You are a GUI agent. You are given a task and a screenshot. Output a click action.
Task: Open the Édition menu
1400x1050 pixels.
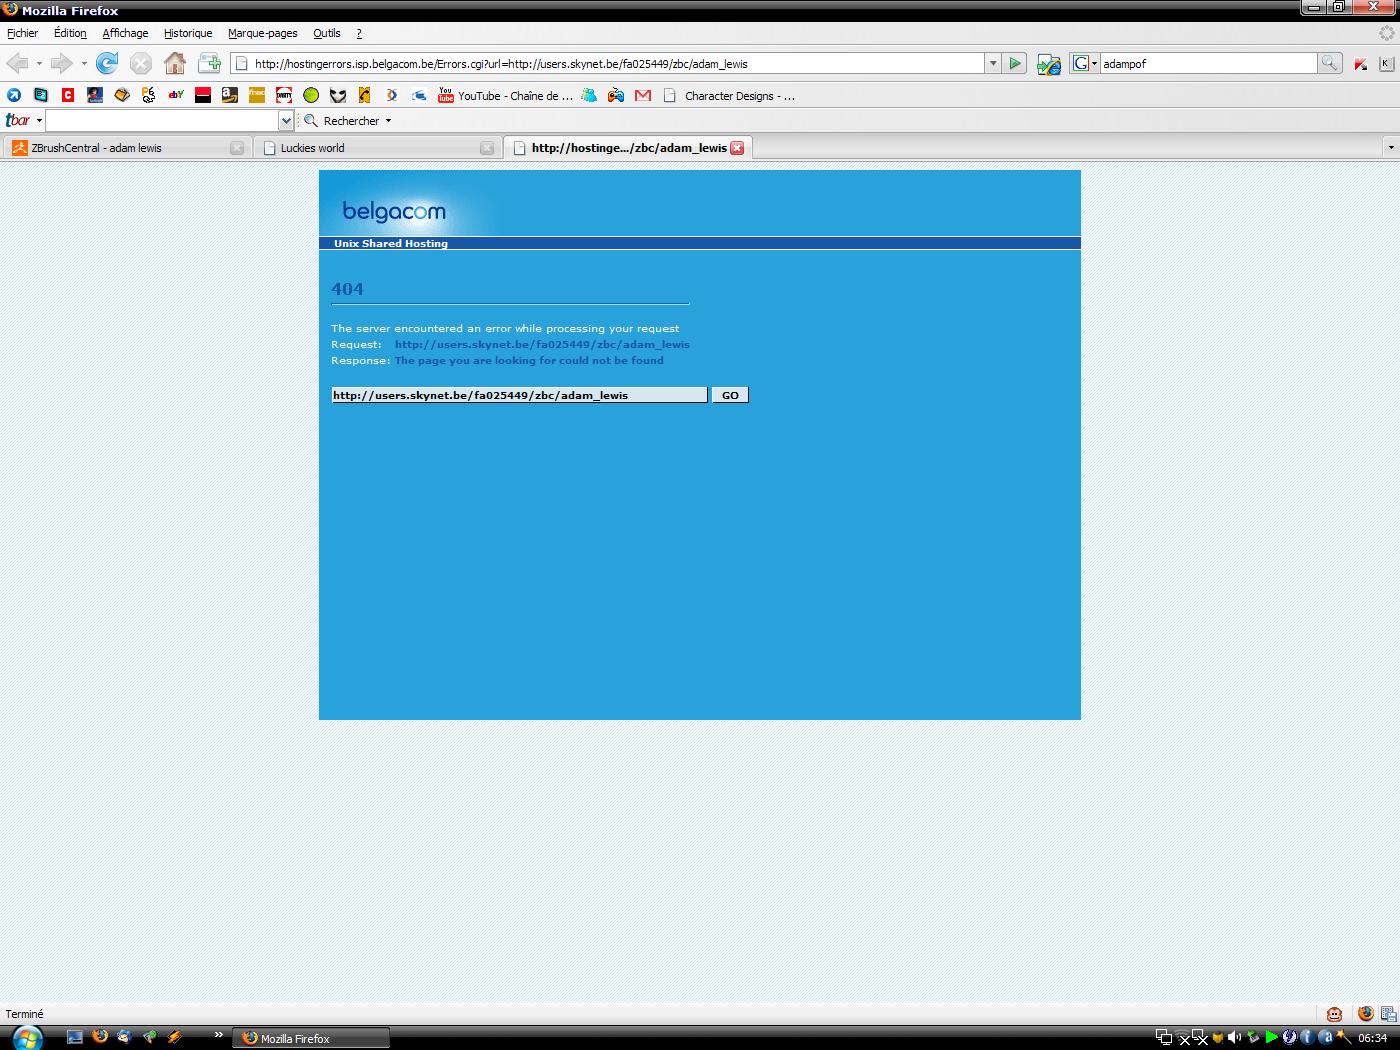click(70, 33)
